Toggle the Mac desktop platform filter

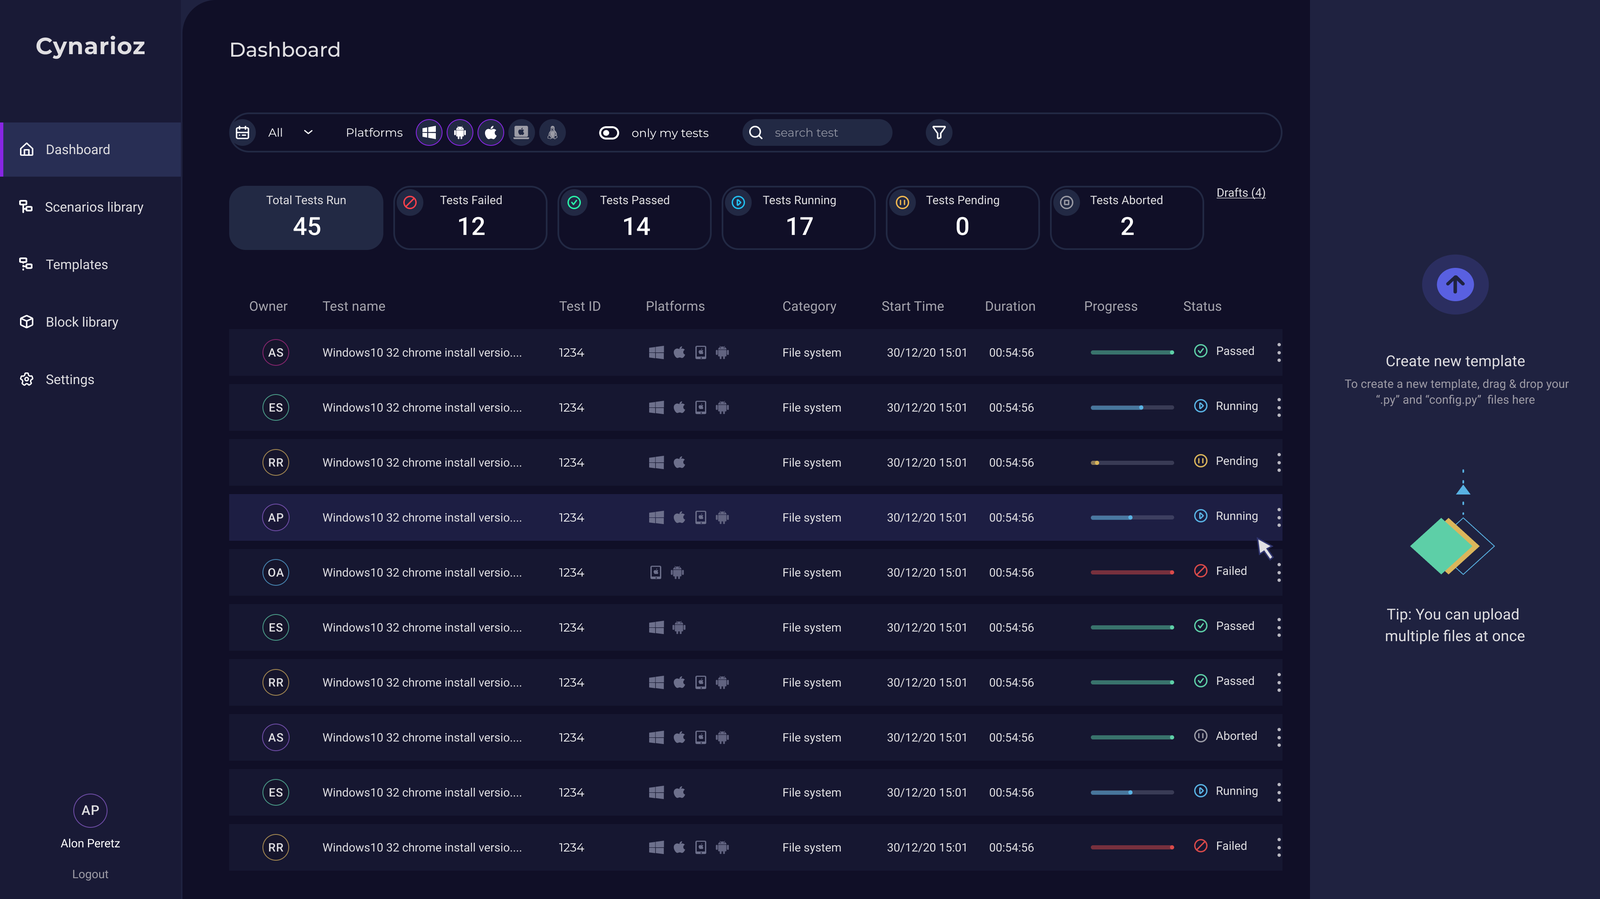(522, 132)
